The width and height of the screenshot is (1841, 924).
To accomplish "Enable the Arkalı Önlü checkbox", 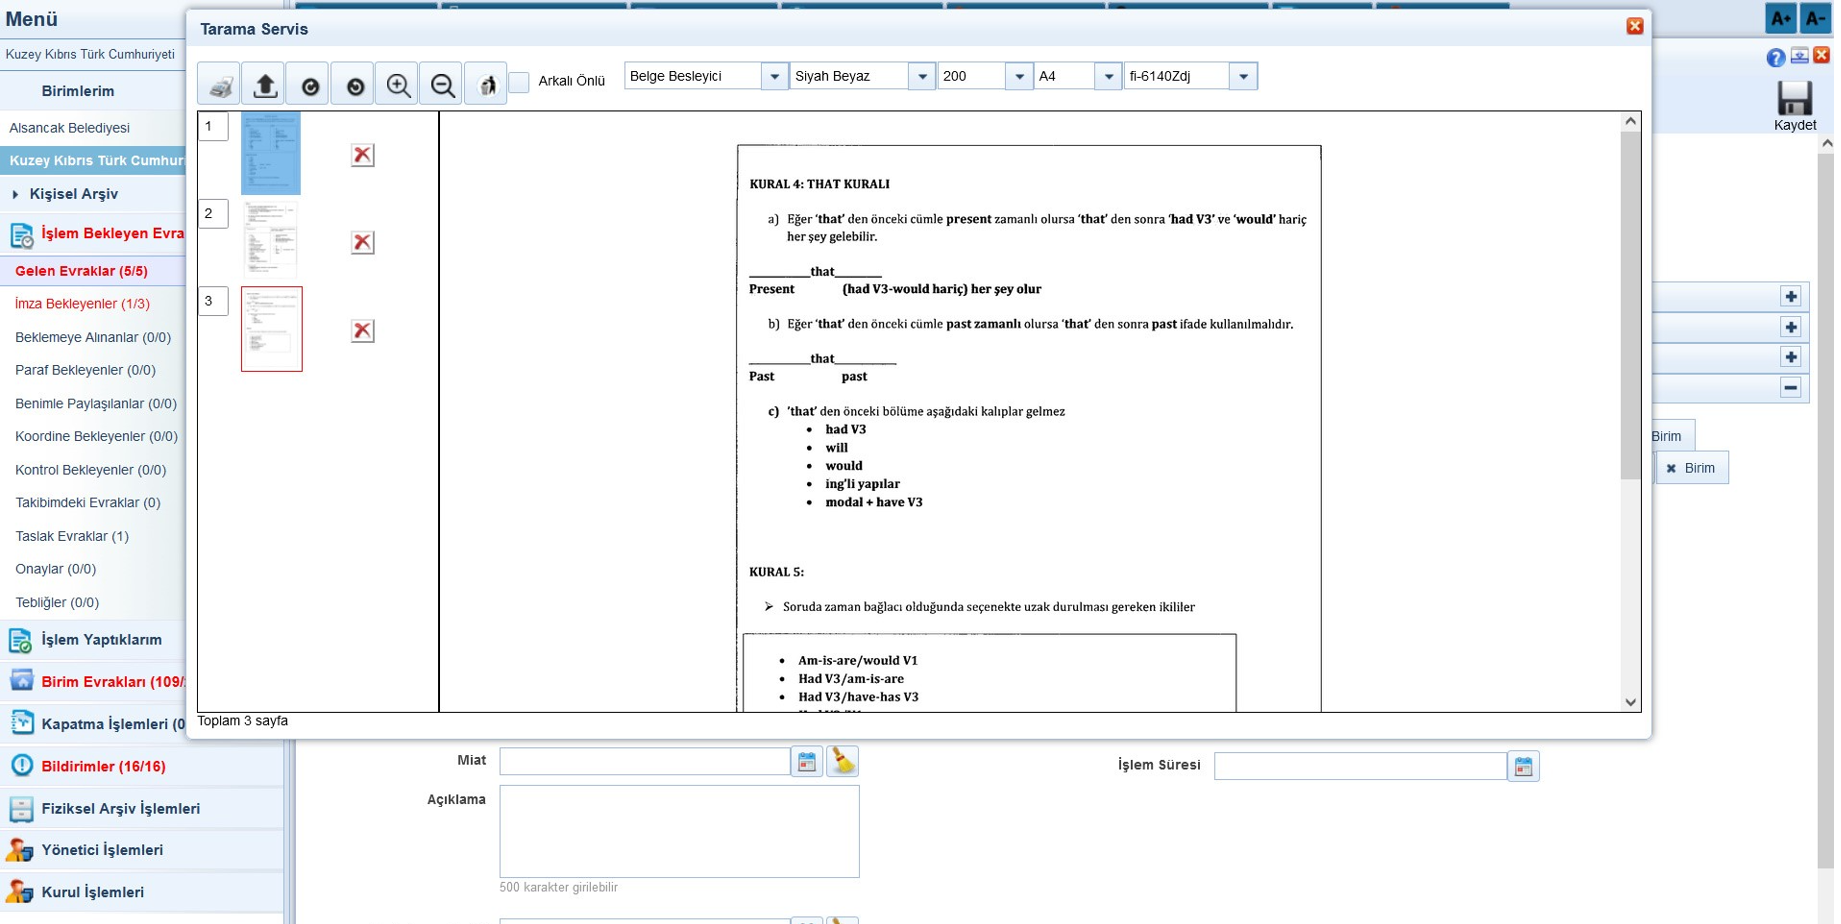I will pos(519,82).
